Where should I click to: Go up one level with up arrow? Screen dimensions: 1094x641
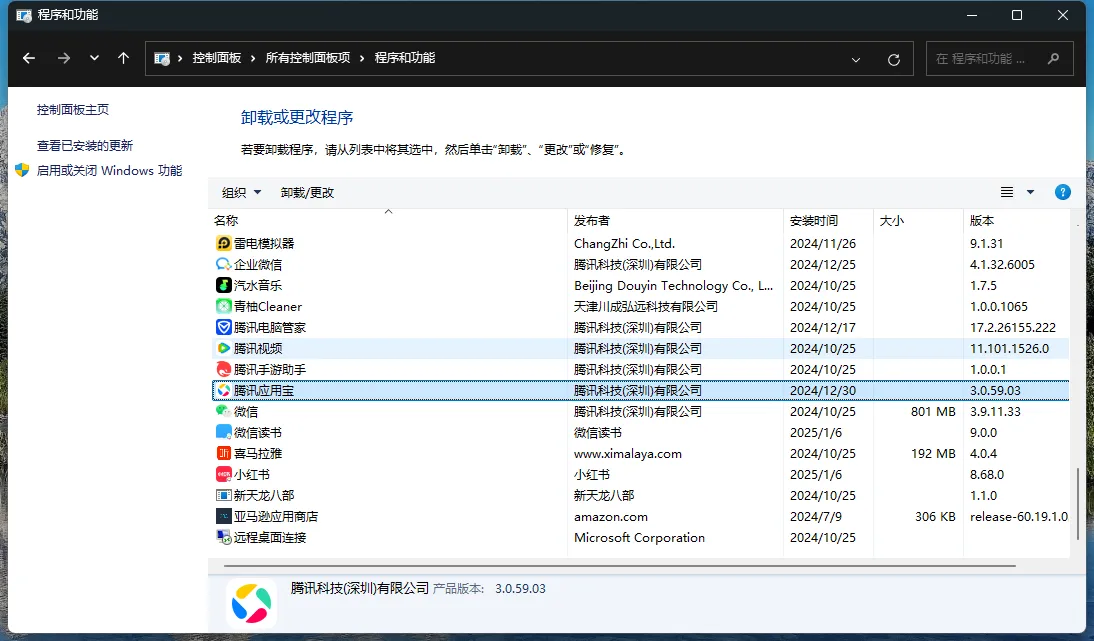point(123,59)
